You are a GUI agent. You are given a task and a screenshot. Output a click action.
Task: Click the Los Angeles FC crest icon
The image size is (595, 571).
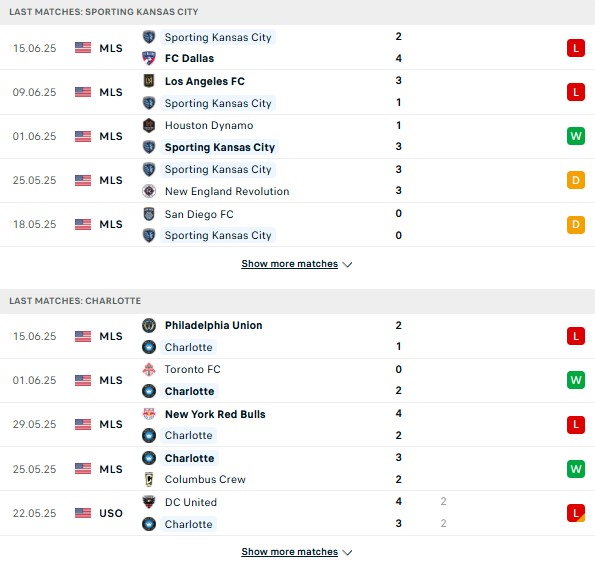point(149,81)
